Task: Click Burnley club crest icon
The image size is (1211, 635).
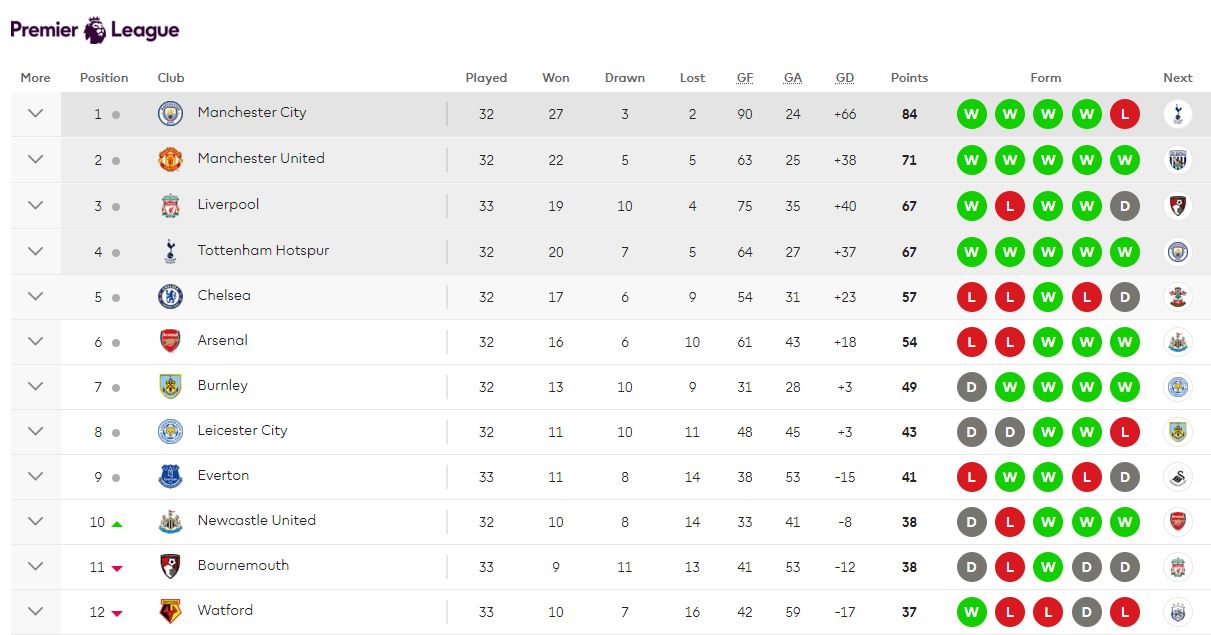Action: (170, 386)
